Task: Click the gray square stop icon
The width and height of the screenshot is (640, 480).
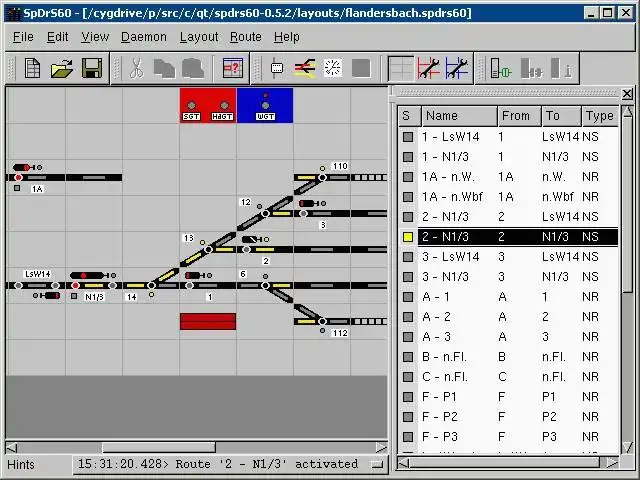Action: [361, 68]
